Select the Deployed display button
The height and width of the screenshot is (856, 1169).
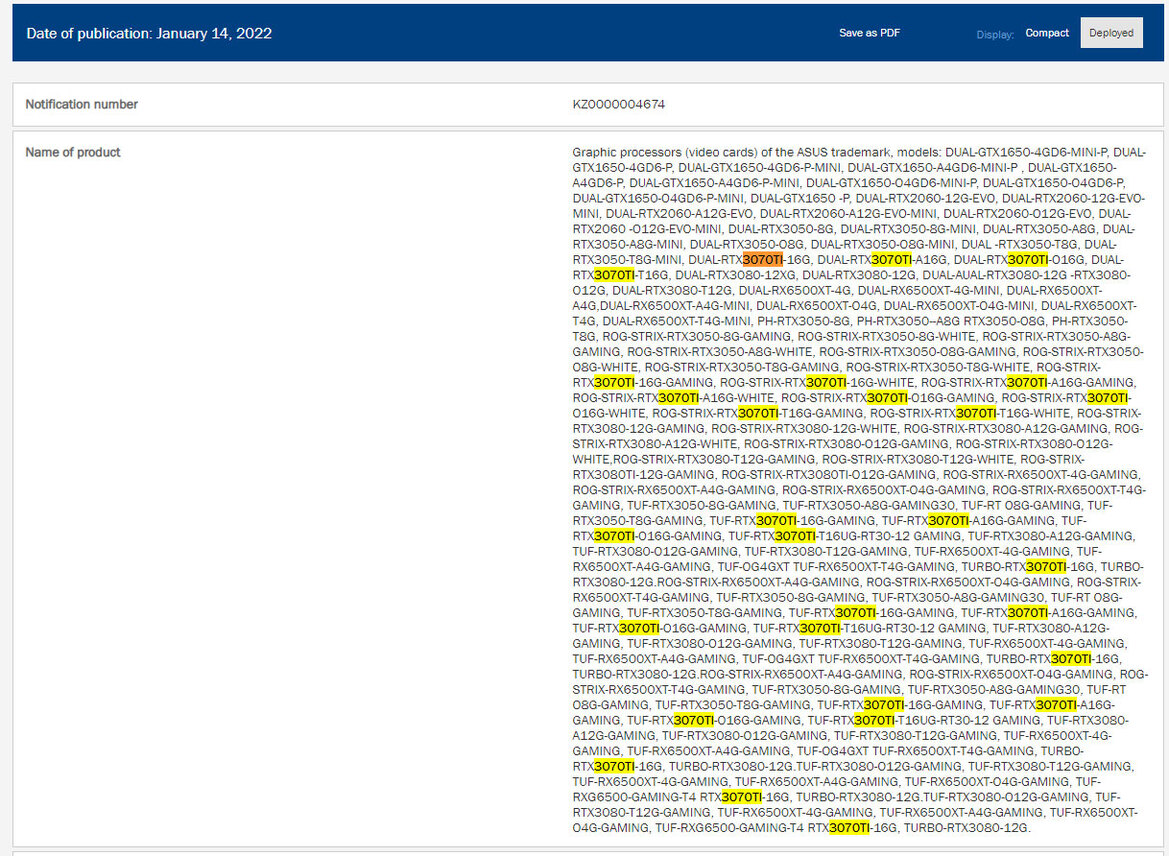[1111, 33]
